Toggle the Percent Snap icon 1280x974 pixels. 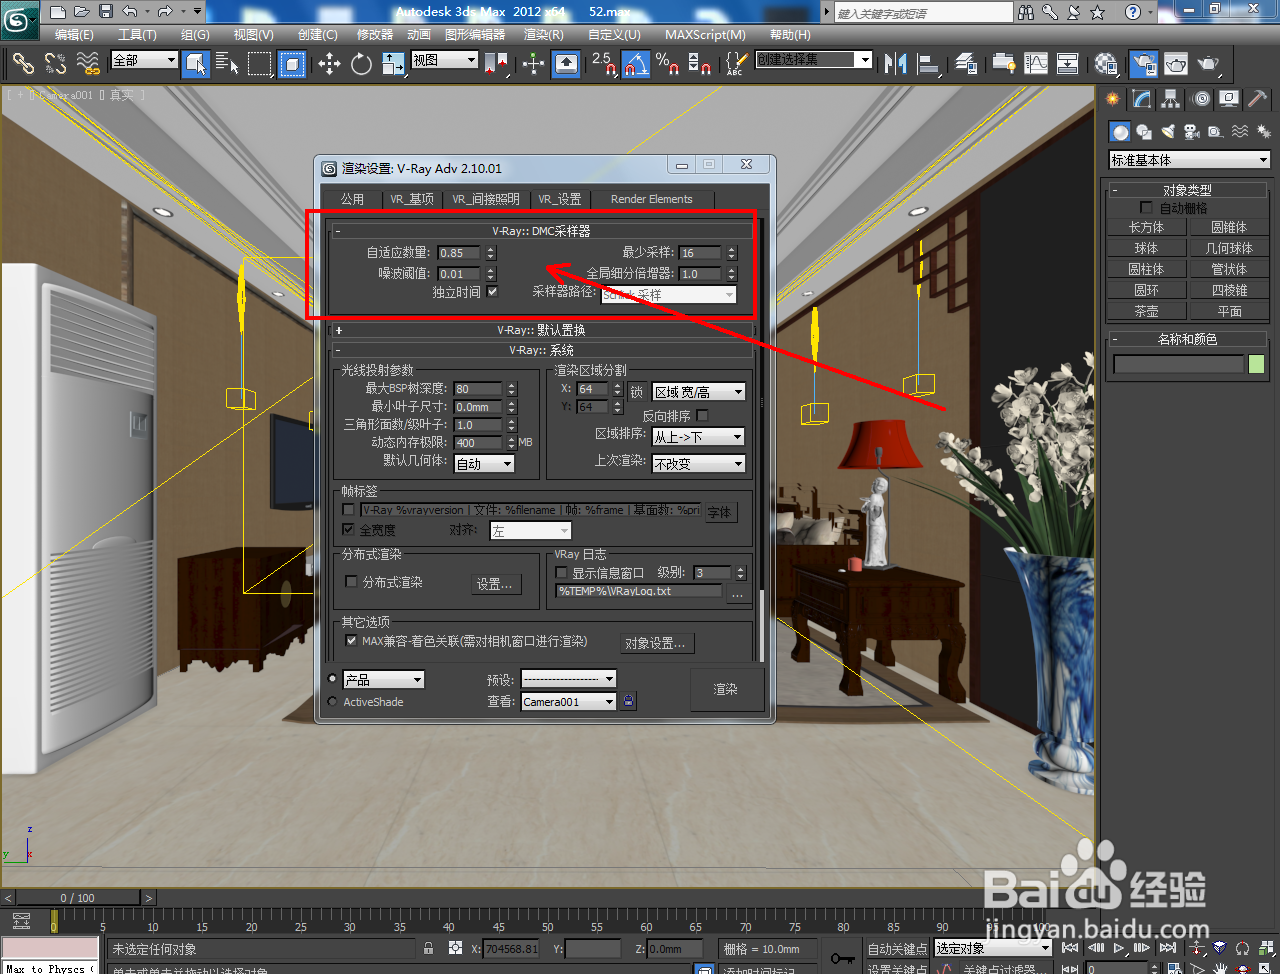667,64
